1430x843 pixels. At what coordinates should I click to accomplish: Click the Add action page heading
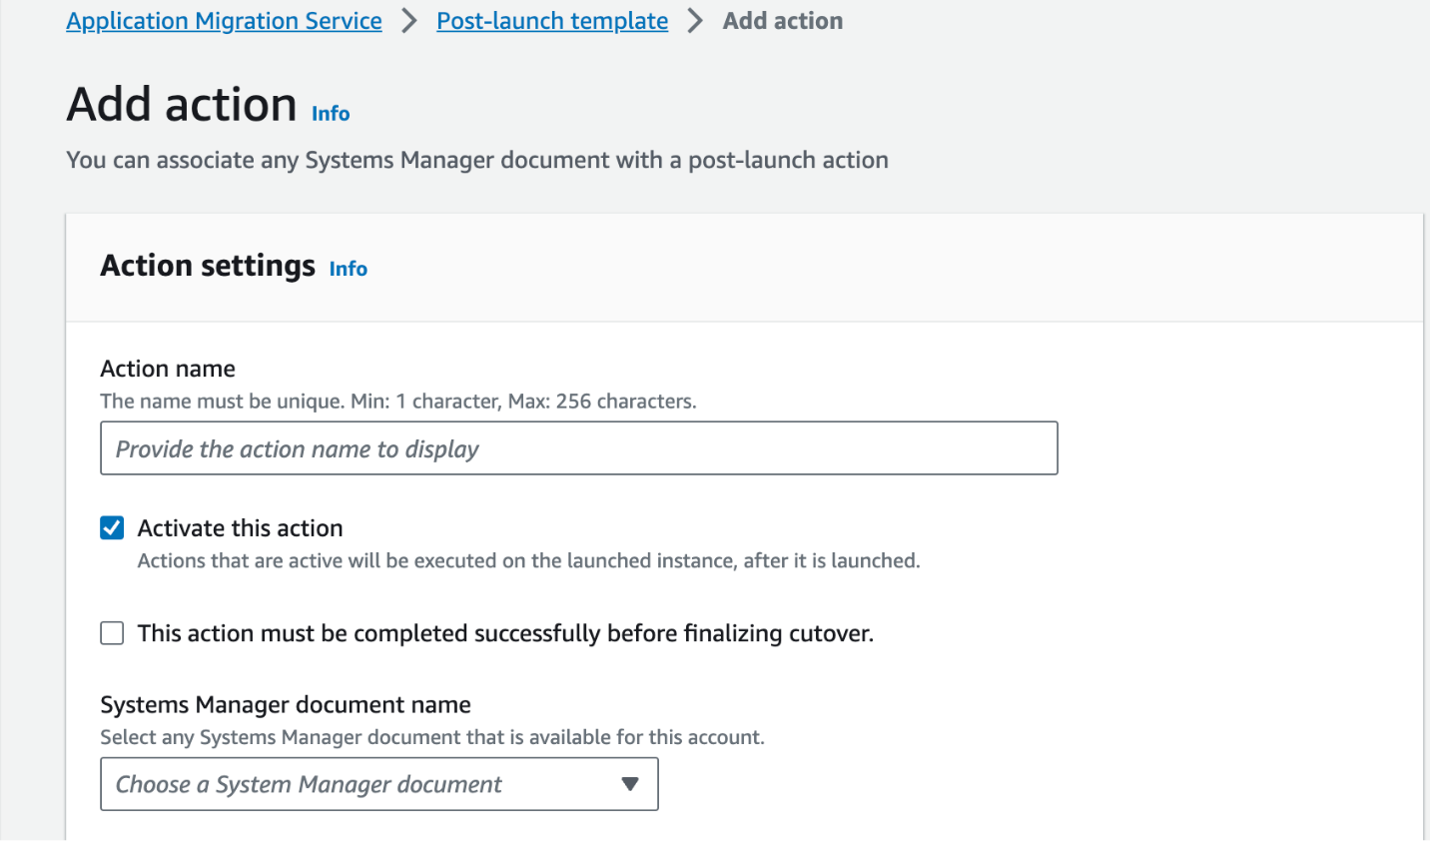coord(181,105)
